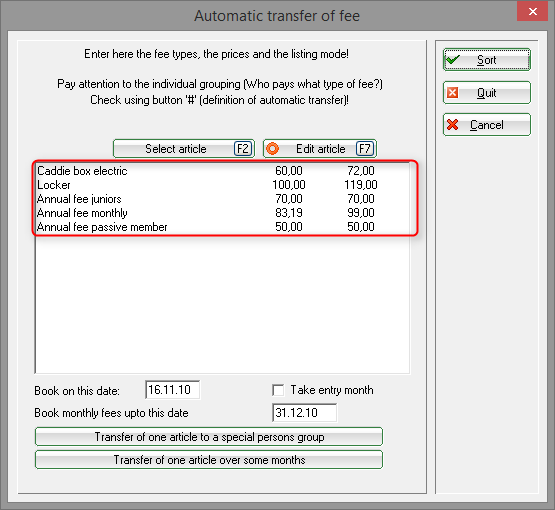This screenshot has width=555, height=510.
Task: Click the Take entry month label text
Action: coord(332,390)
